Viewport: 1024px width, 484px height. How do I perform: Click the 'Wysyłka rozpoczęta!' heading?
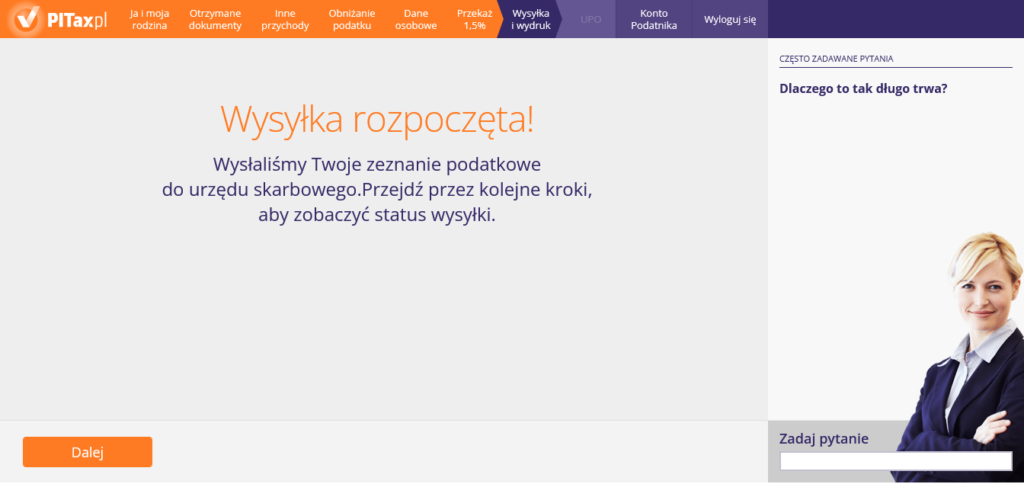377,119
